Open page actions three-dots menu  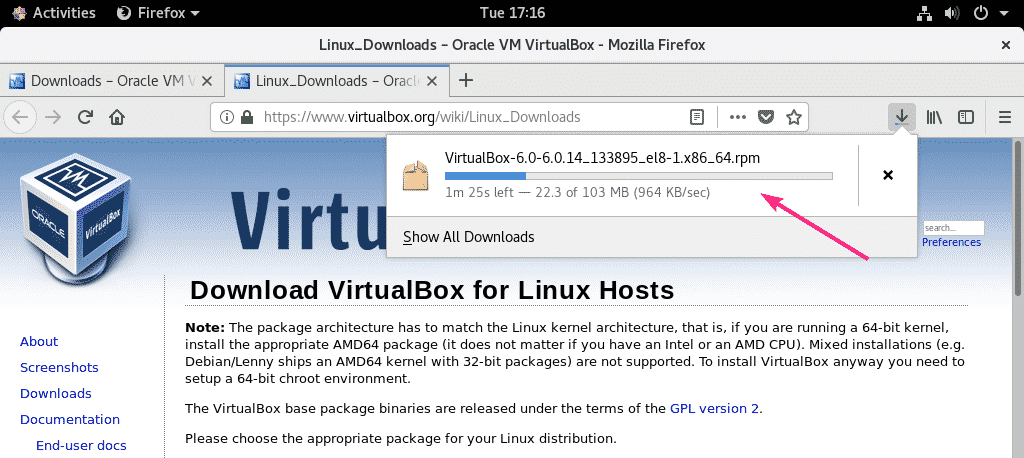[737, 117]
